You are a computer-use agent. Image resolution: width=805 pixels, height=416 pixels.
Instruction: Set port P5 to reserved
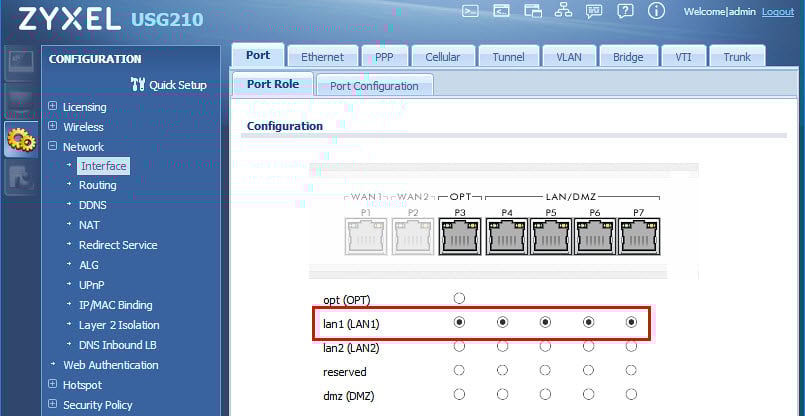click(545, 370)
